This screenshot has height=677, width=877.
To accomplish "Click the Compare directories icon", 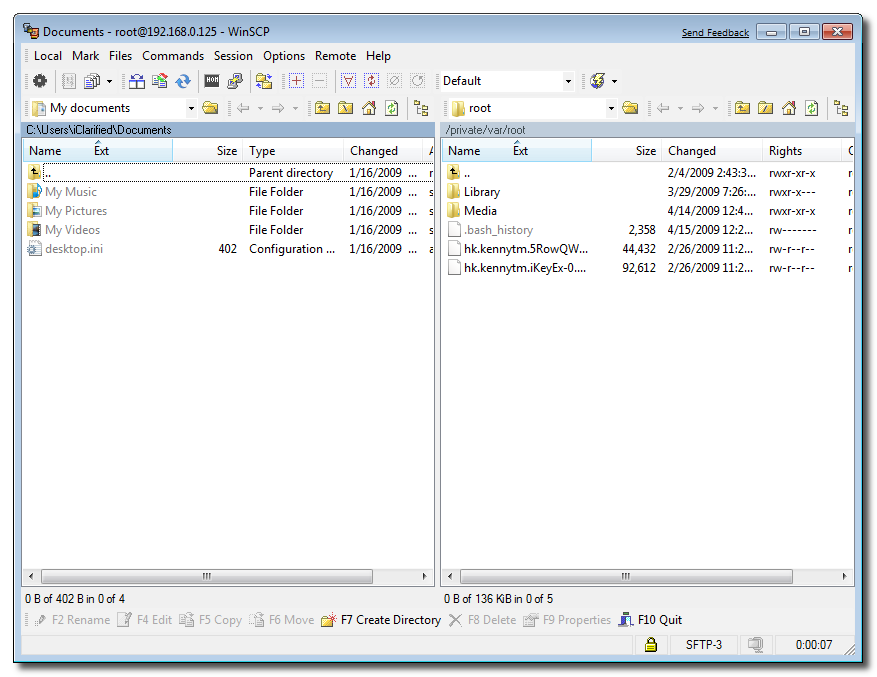I will 136,81.
